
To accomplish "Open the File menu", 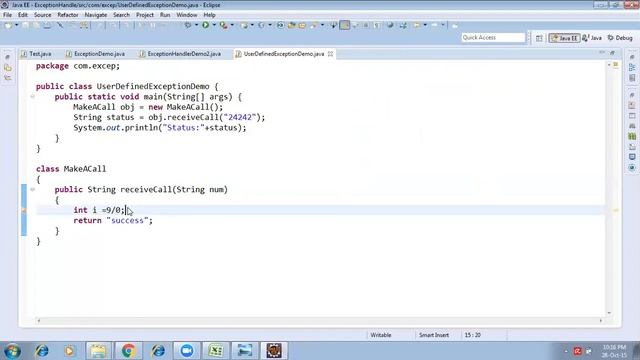I will pos(7,15).
